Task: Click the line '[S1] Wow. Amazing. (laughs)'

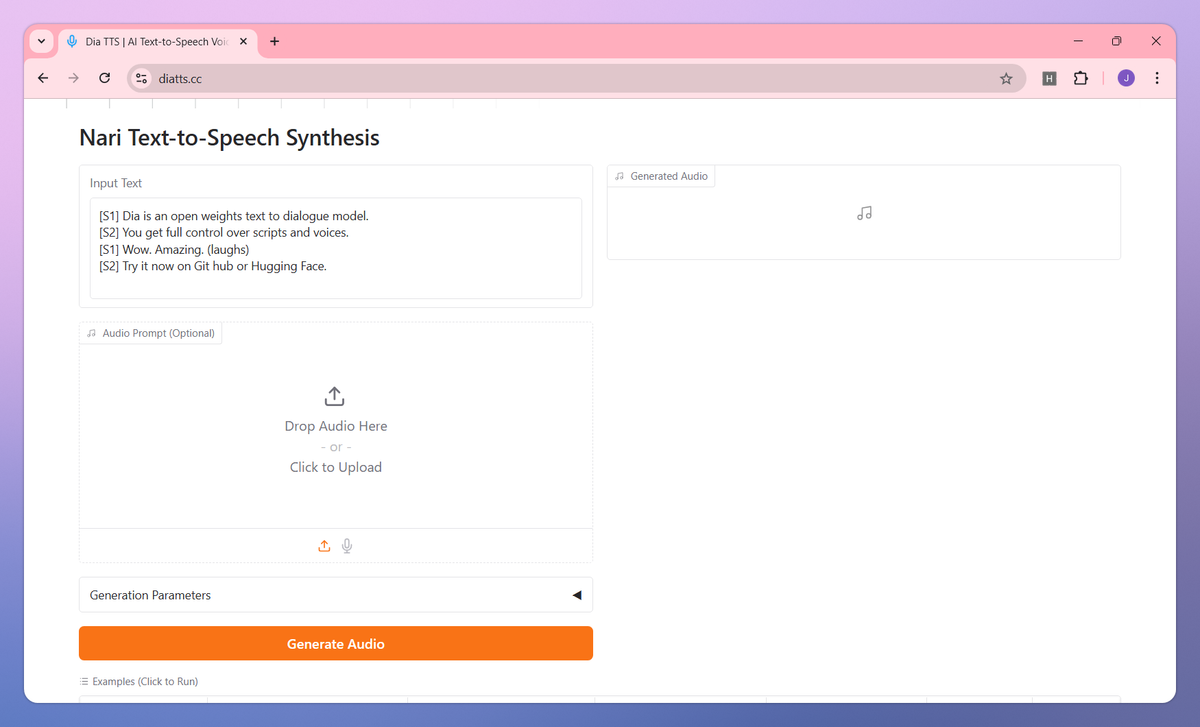Action: pos(174,250)
